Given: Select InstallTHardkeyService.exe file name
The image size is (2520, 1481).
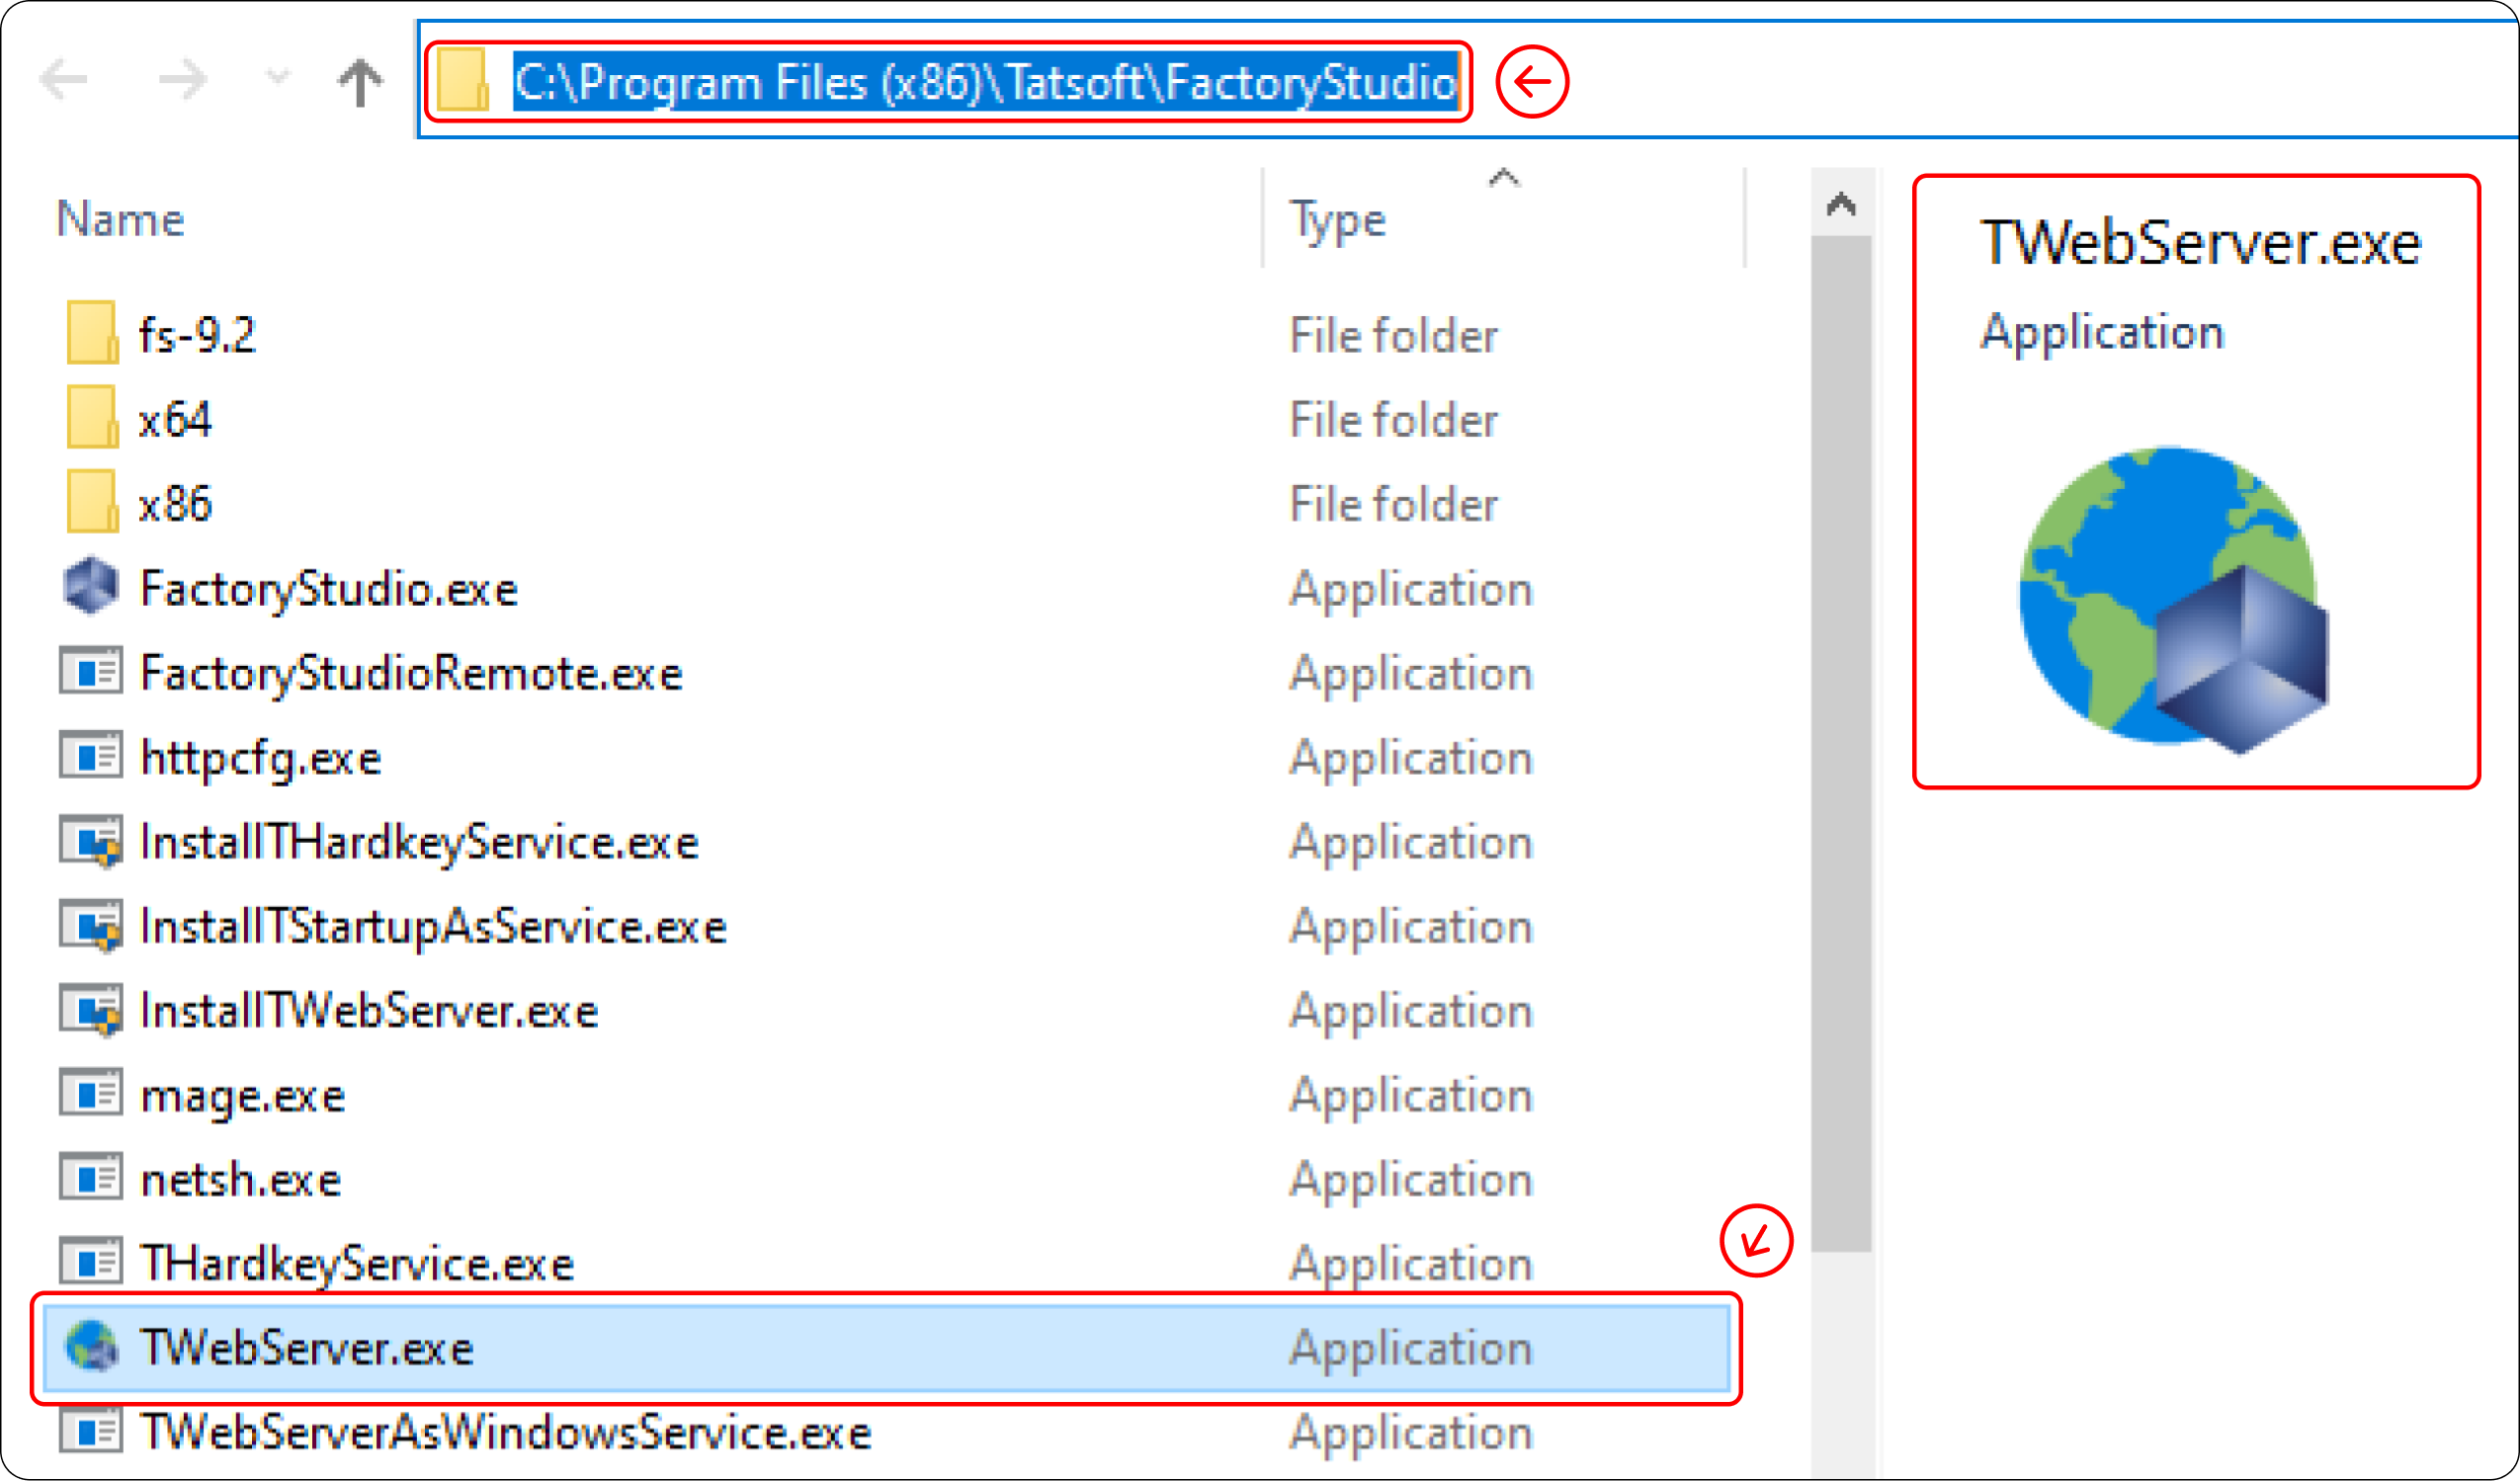Looking at the screenshot, I should [420, 842].
